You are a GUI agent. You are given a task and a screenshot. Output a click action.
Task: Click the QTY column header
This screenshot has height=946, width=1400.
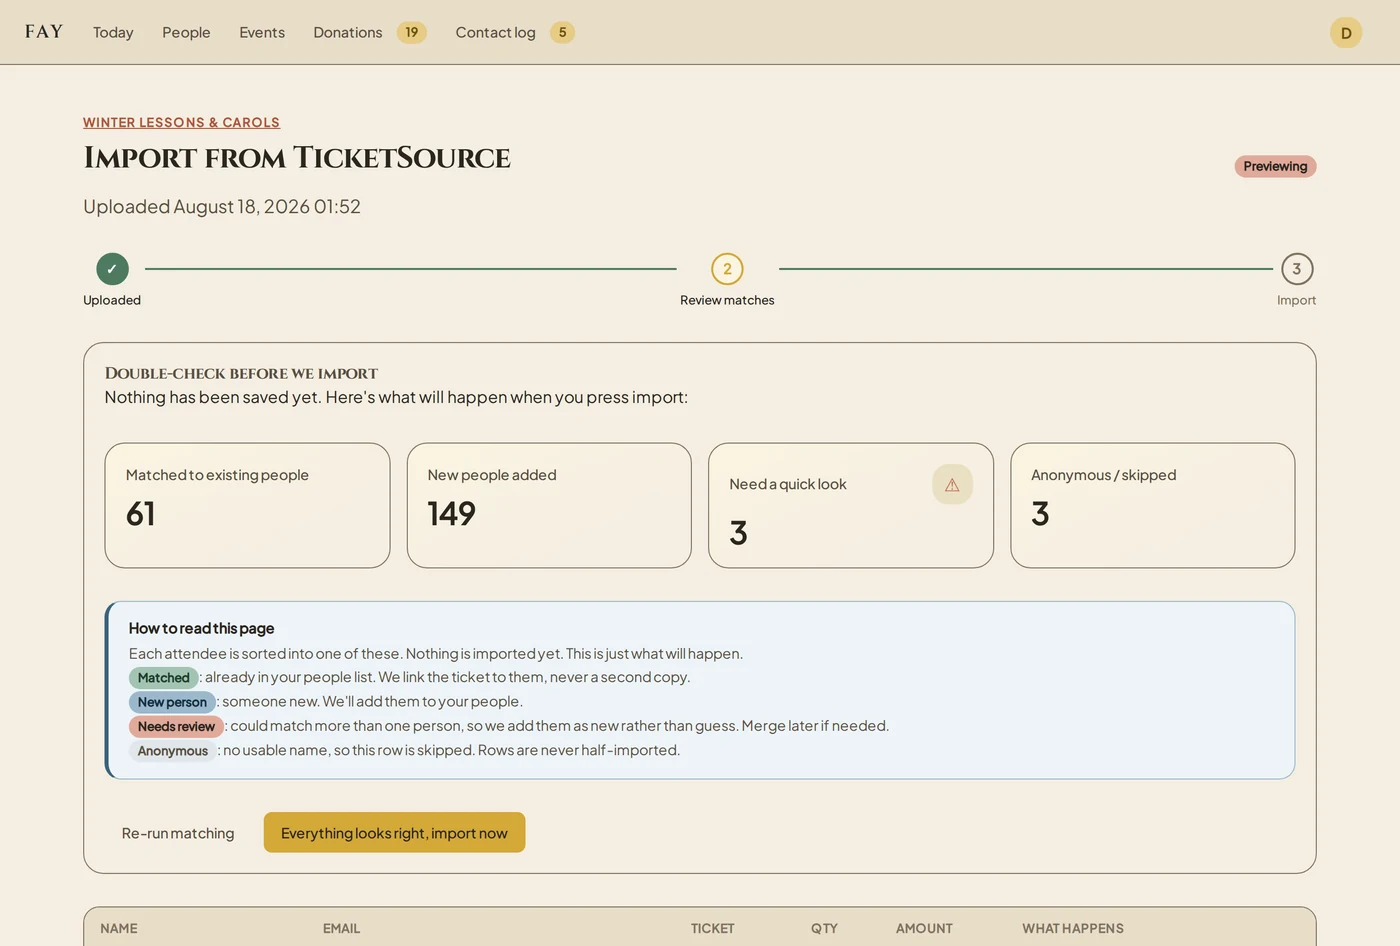click(x=824, y=928)
